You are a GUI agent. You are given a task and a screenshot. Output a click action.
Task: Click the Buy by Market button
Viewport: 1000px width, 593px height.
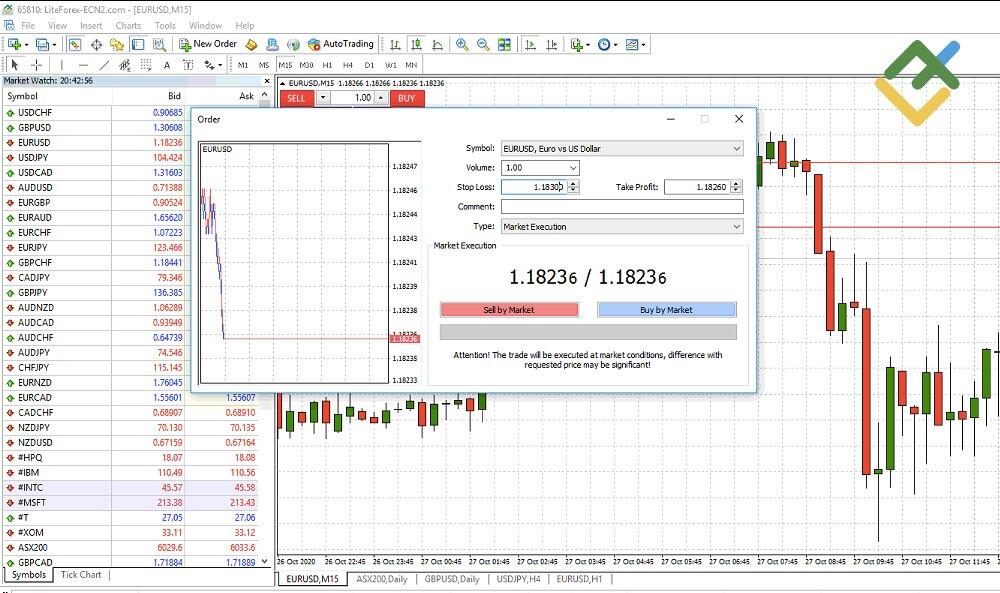click(667, 309)
